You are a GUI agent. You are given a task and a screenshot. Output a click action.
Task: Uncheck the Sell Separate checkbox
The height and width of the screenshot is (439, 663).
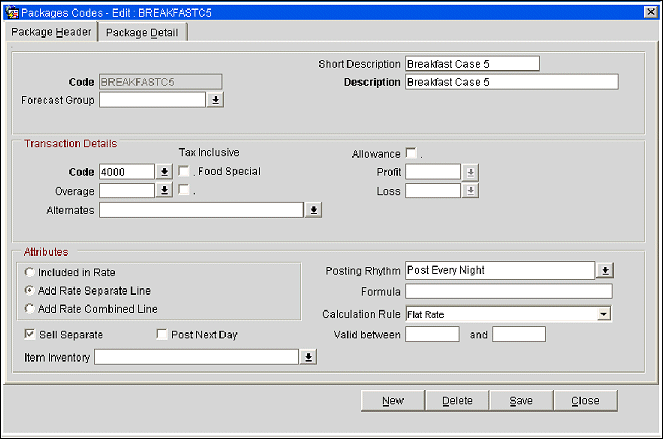coord(29,334)
